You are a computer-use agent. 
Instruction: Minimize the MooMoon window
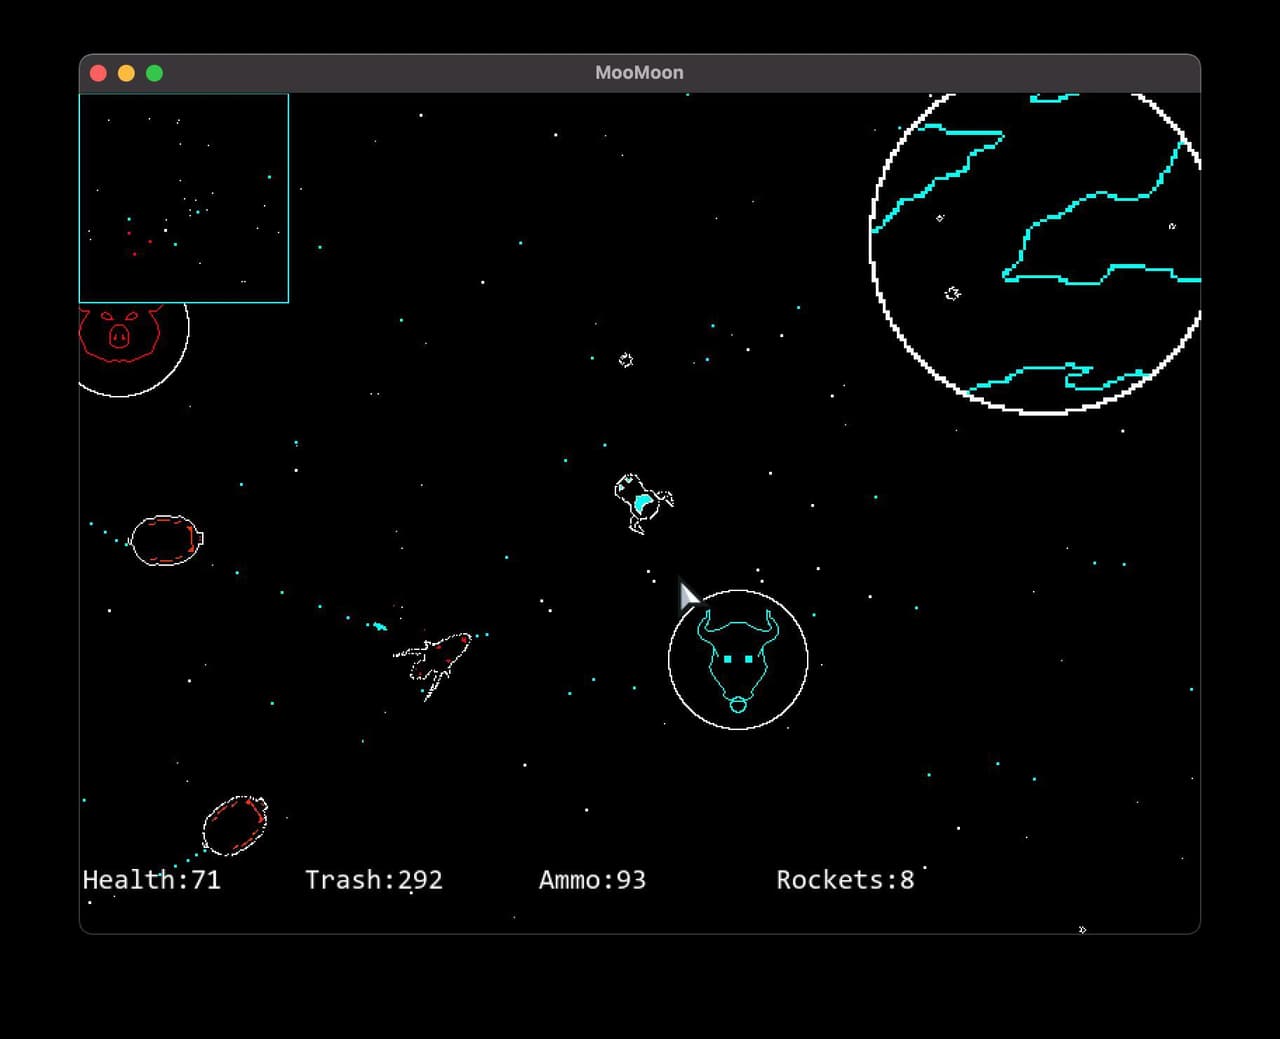(126, 73)
